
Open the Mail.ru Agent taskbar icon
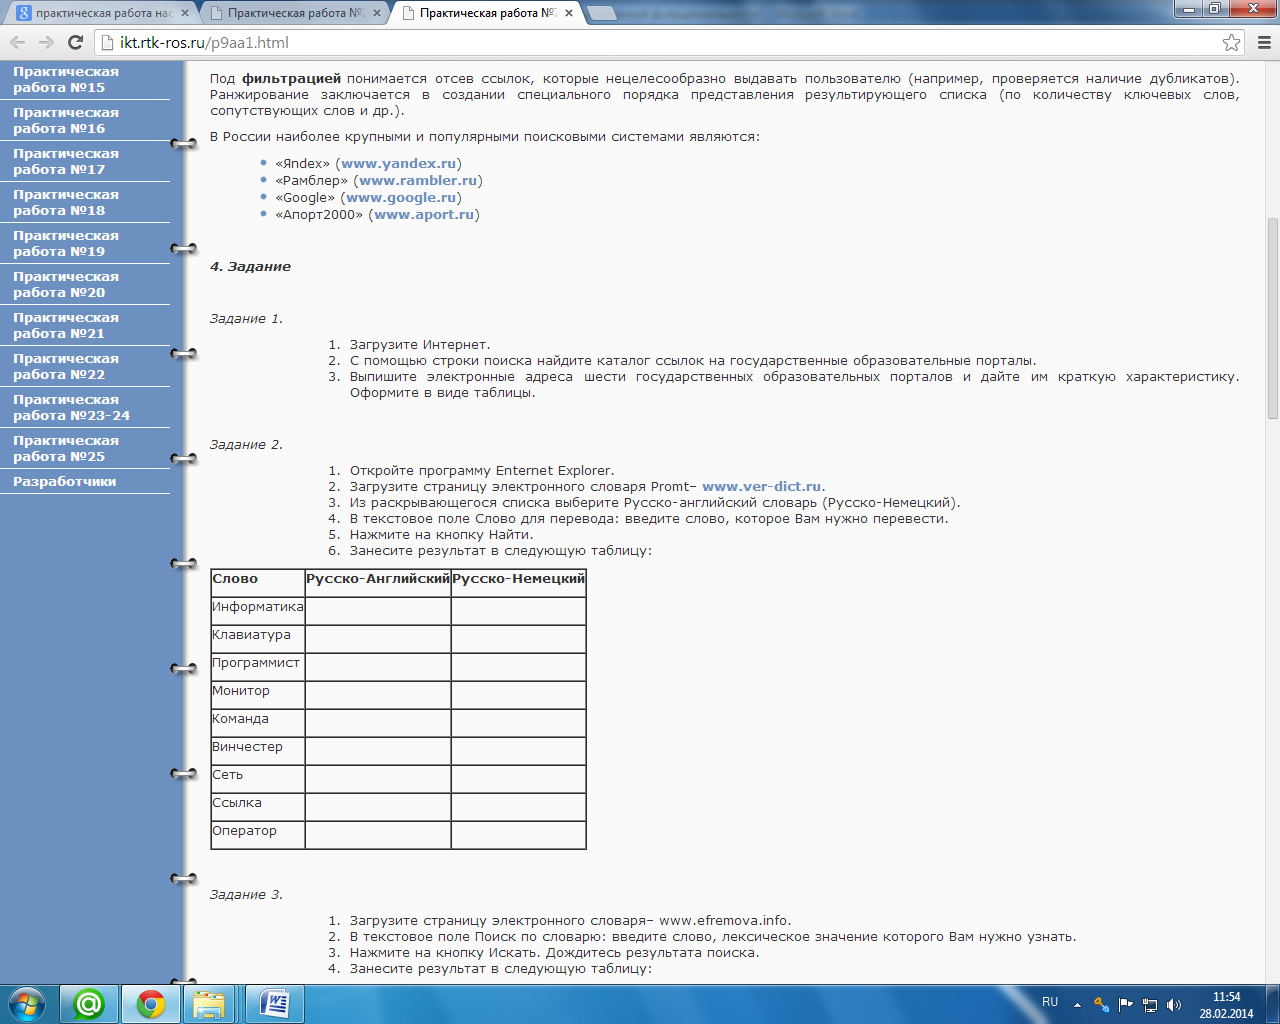point(89,1004)
